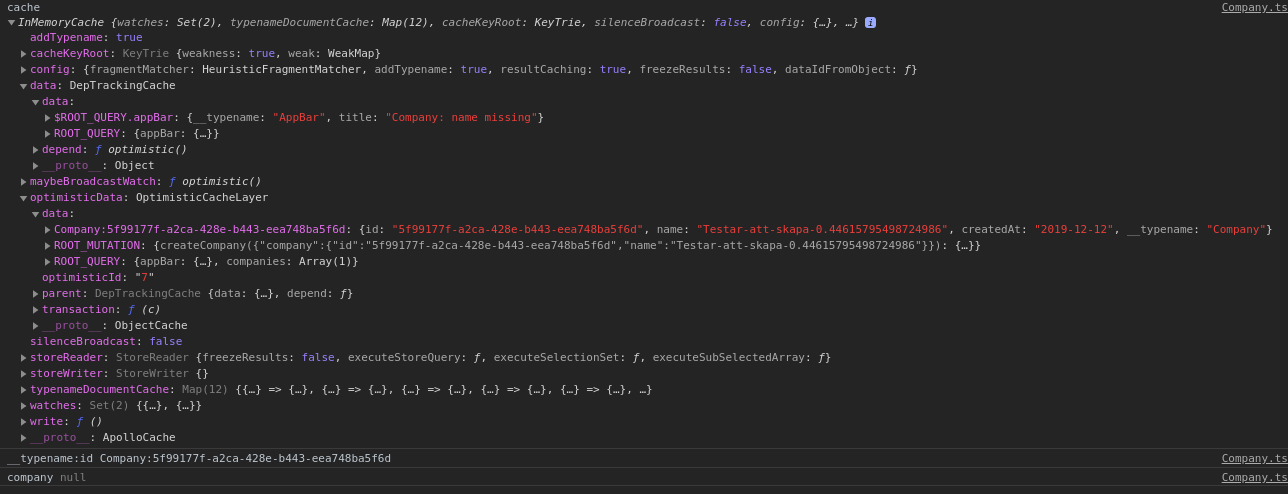Expand the transaction function entry

point(36,310)
